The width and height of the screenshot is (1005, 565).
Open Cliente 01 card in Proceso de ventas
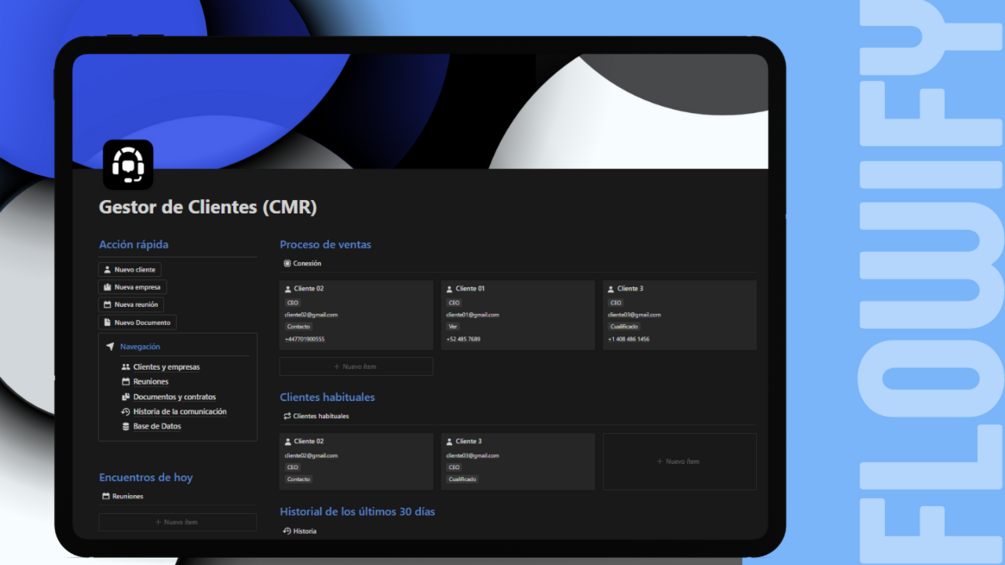[x=518, y=315]
